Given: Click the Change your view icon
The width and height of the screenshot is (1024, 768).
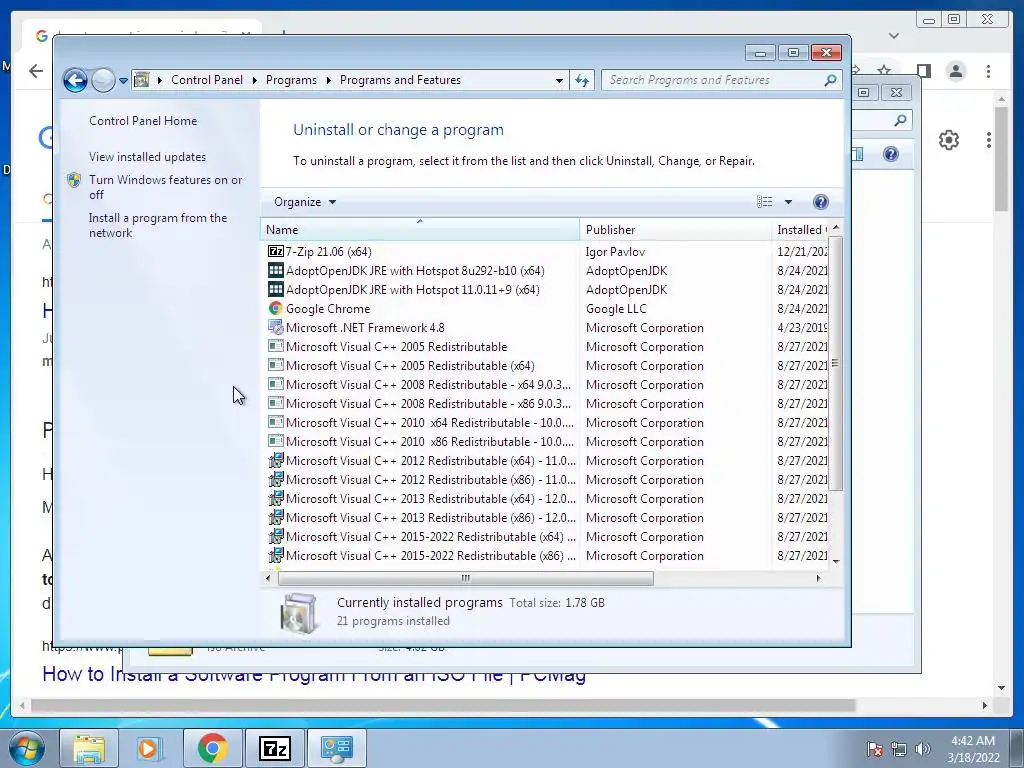Looking at the screenshot, I should click(x=764, y=202).
